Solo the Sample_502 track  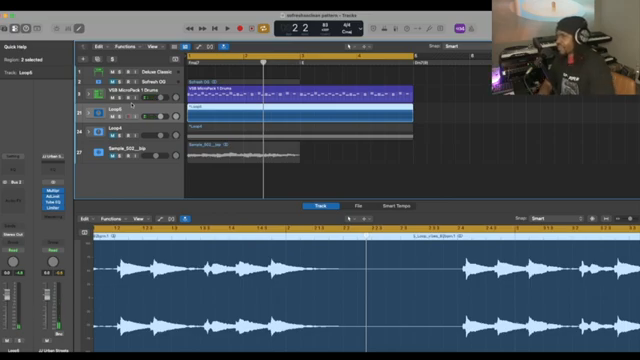120,156
